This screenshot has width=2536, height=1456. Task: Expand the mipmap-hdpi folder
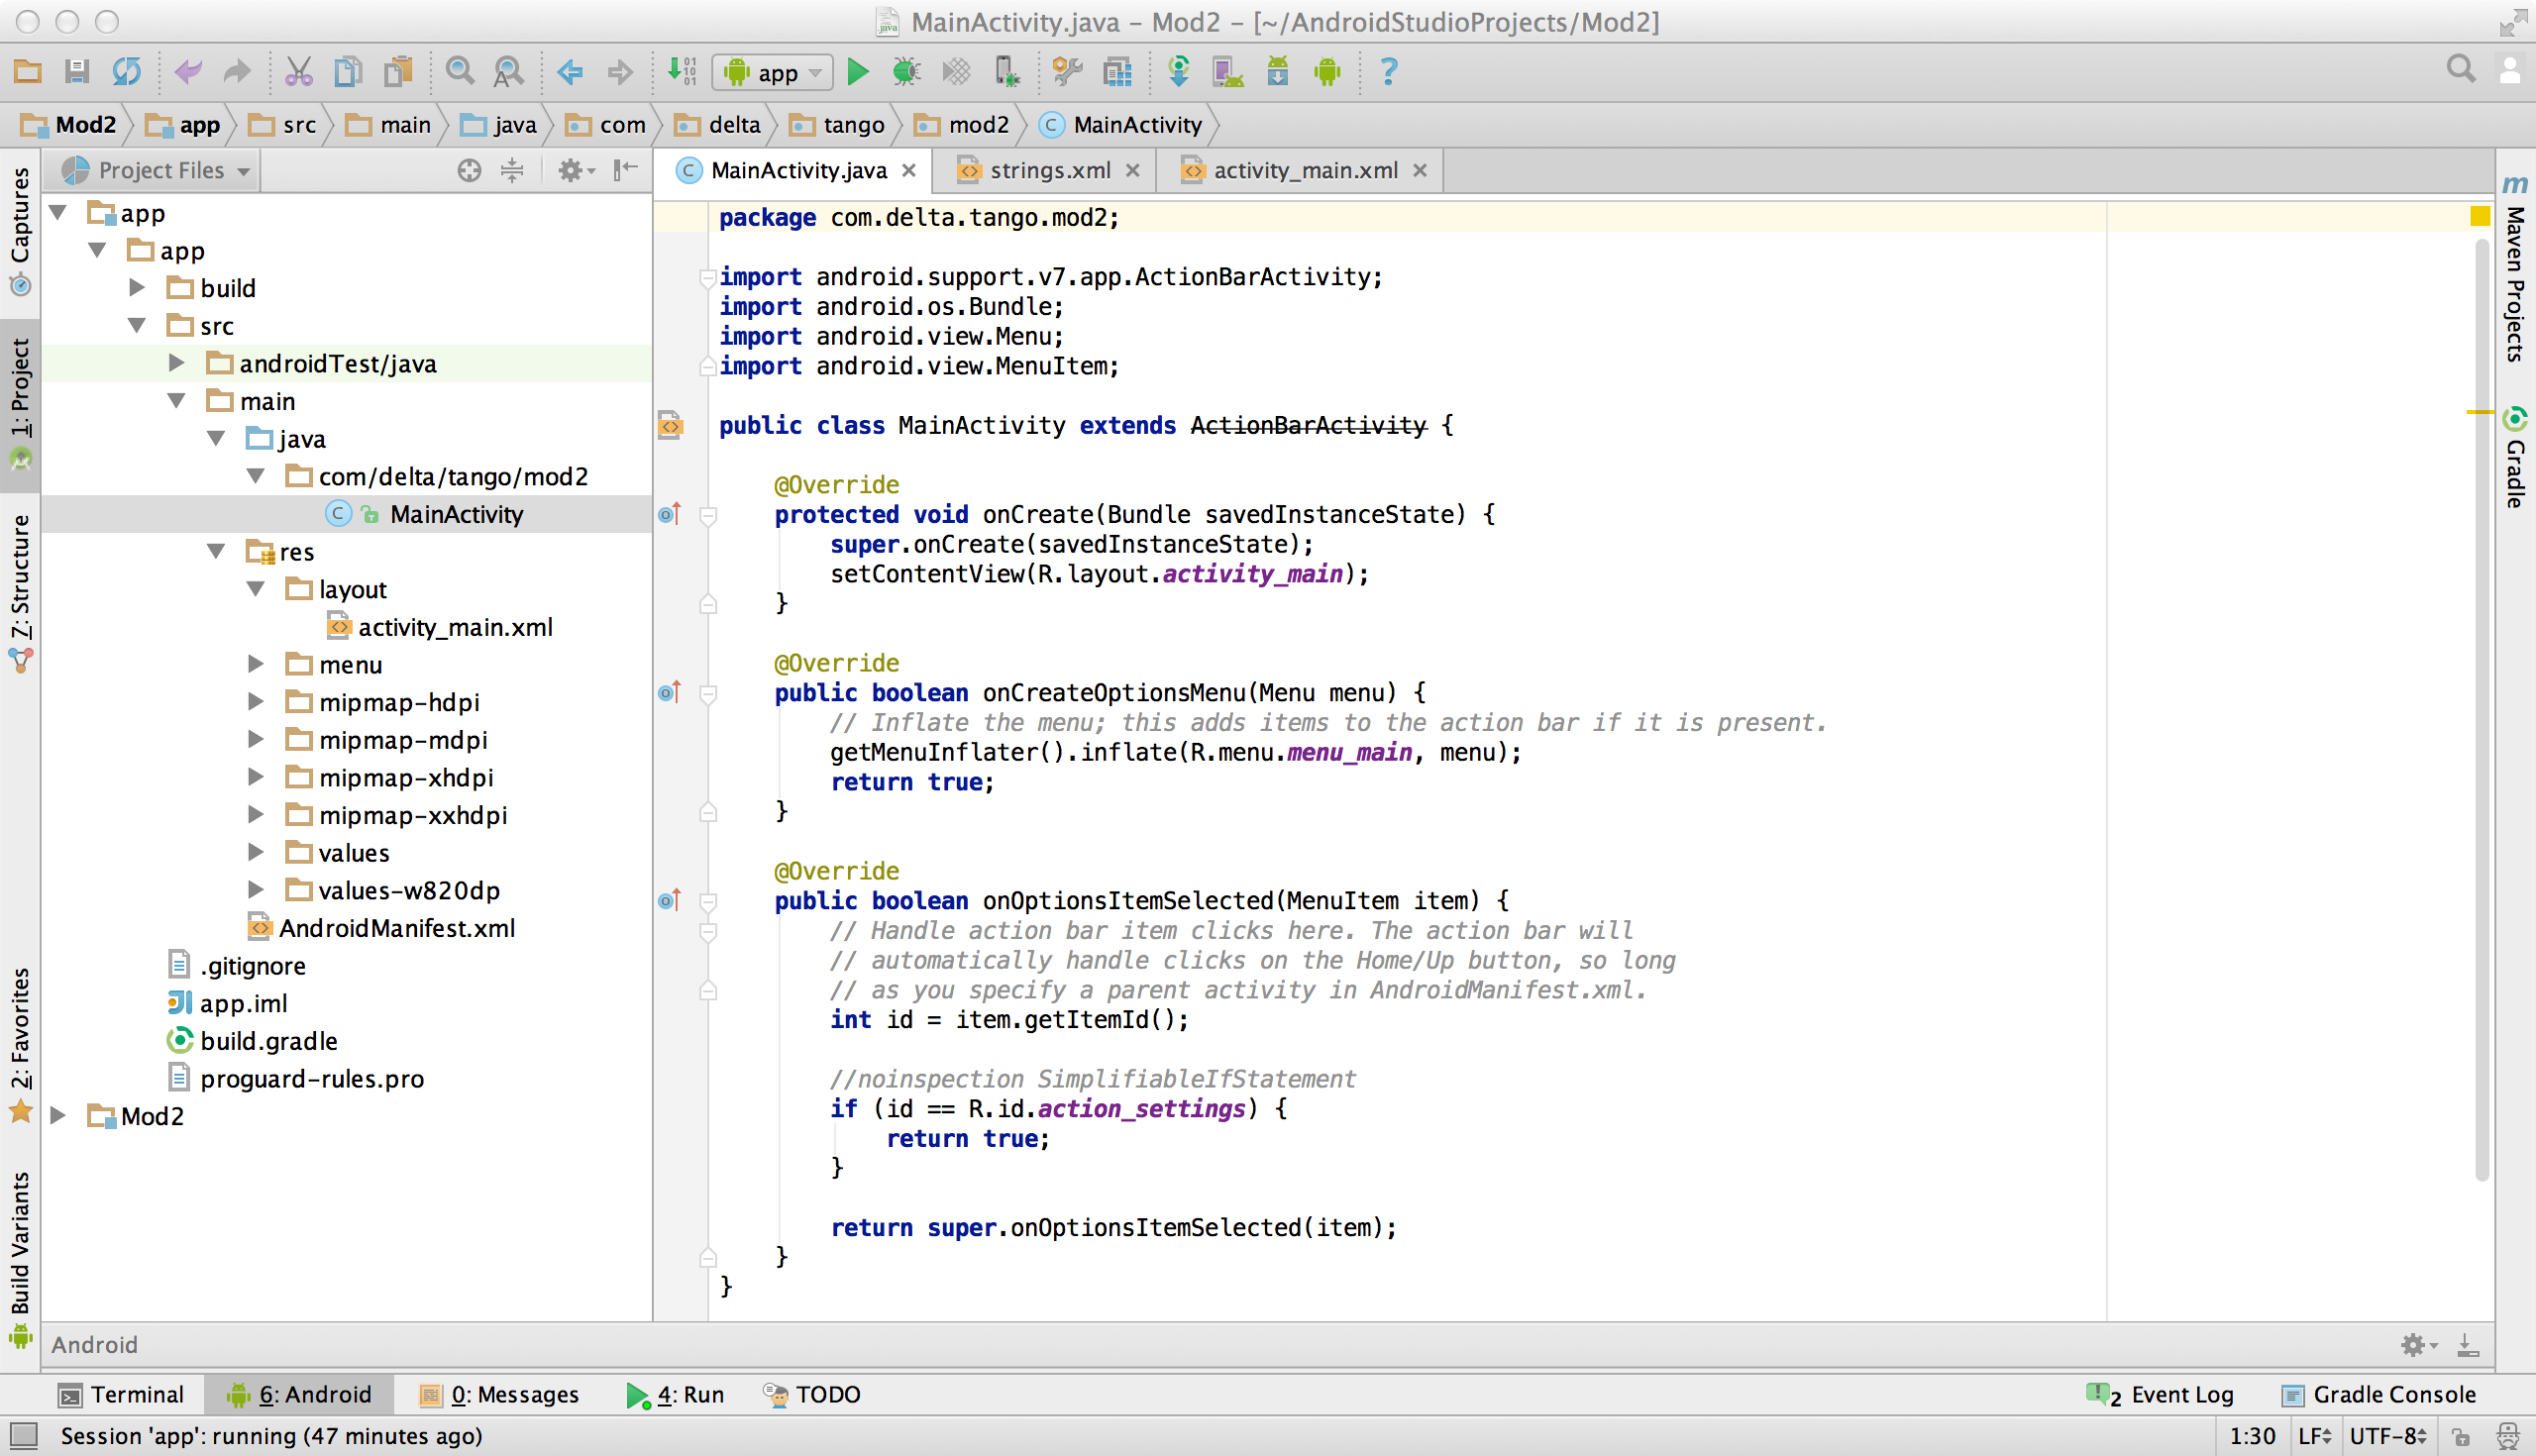[x=256, y=702]
